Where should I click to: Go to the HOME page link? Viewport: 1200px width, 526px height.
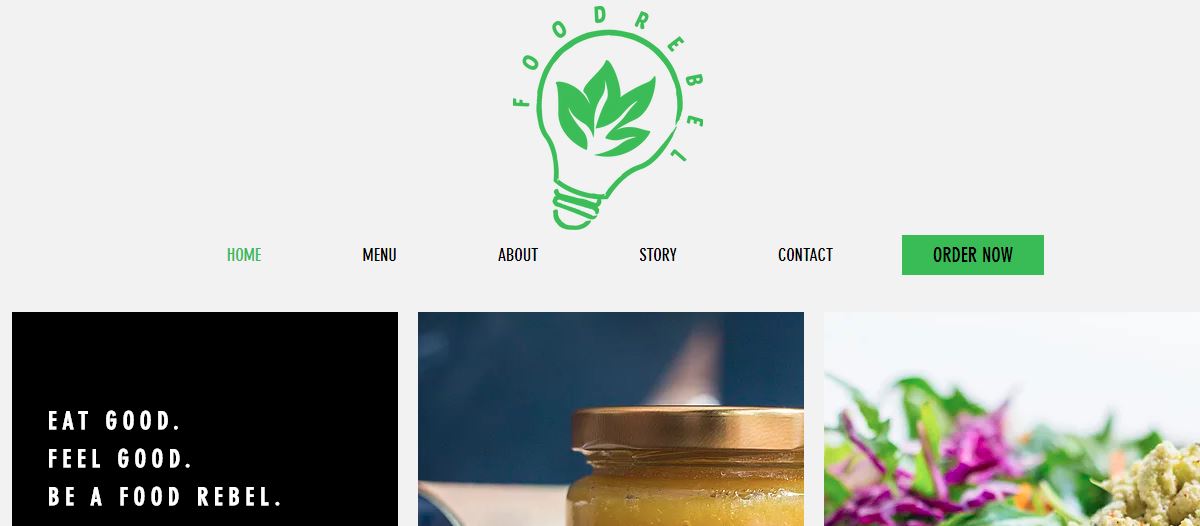tap(244, 255)
